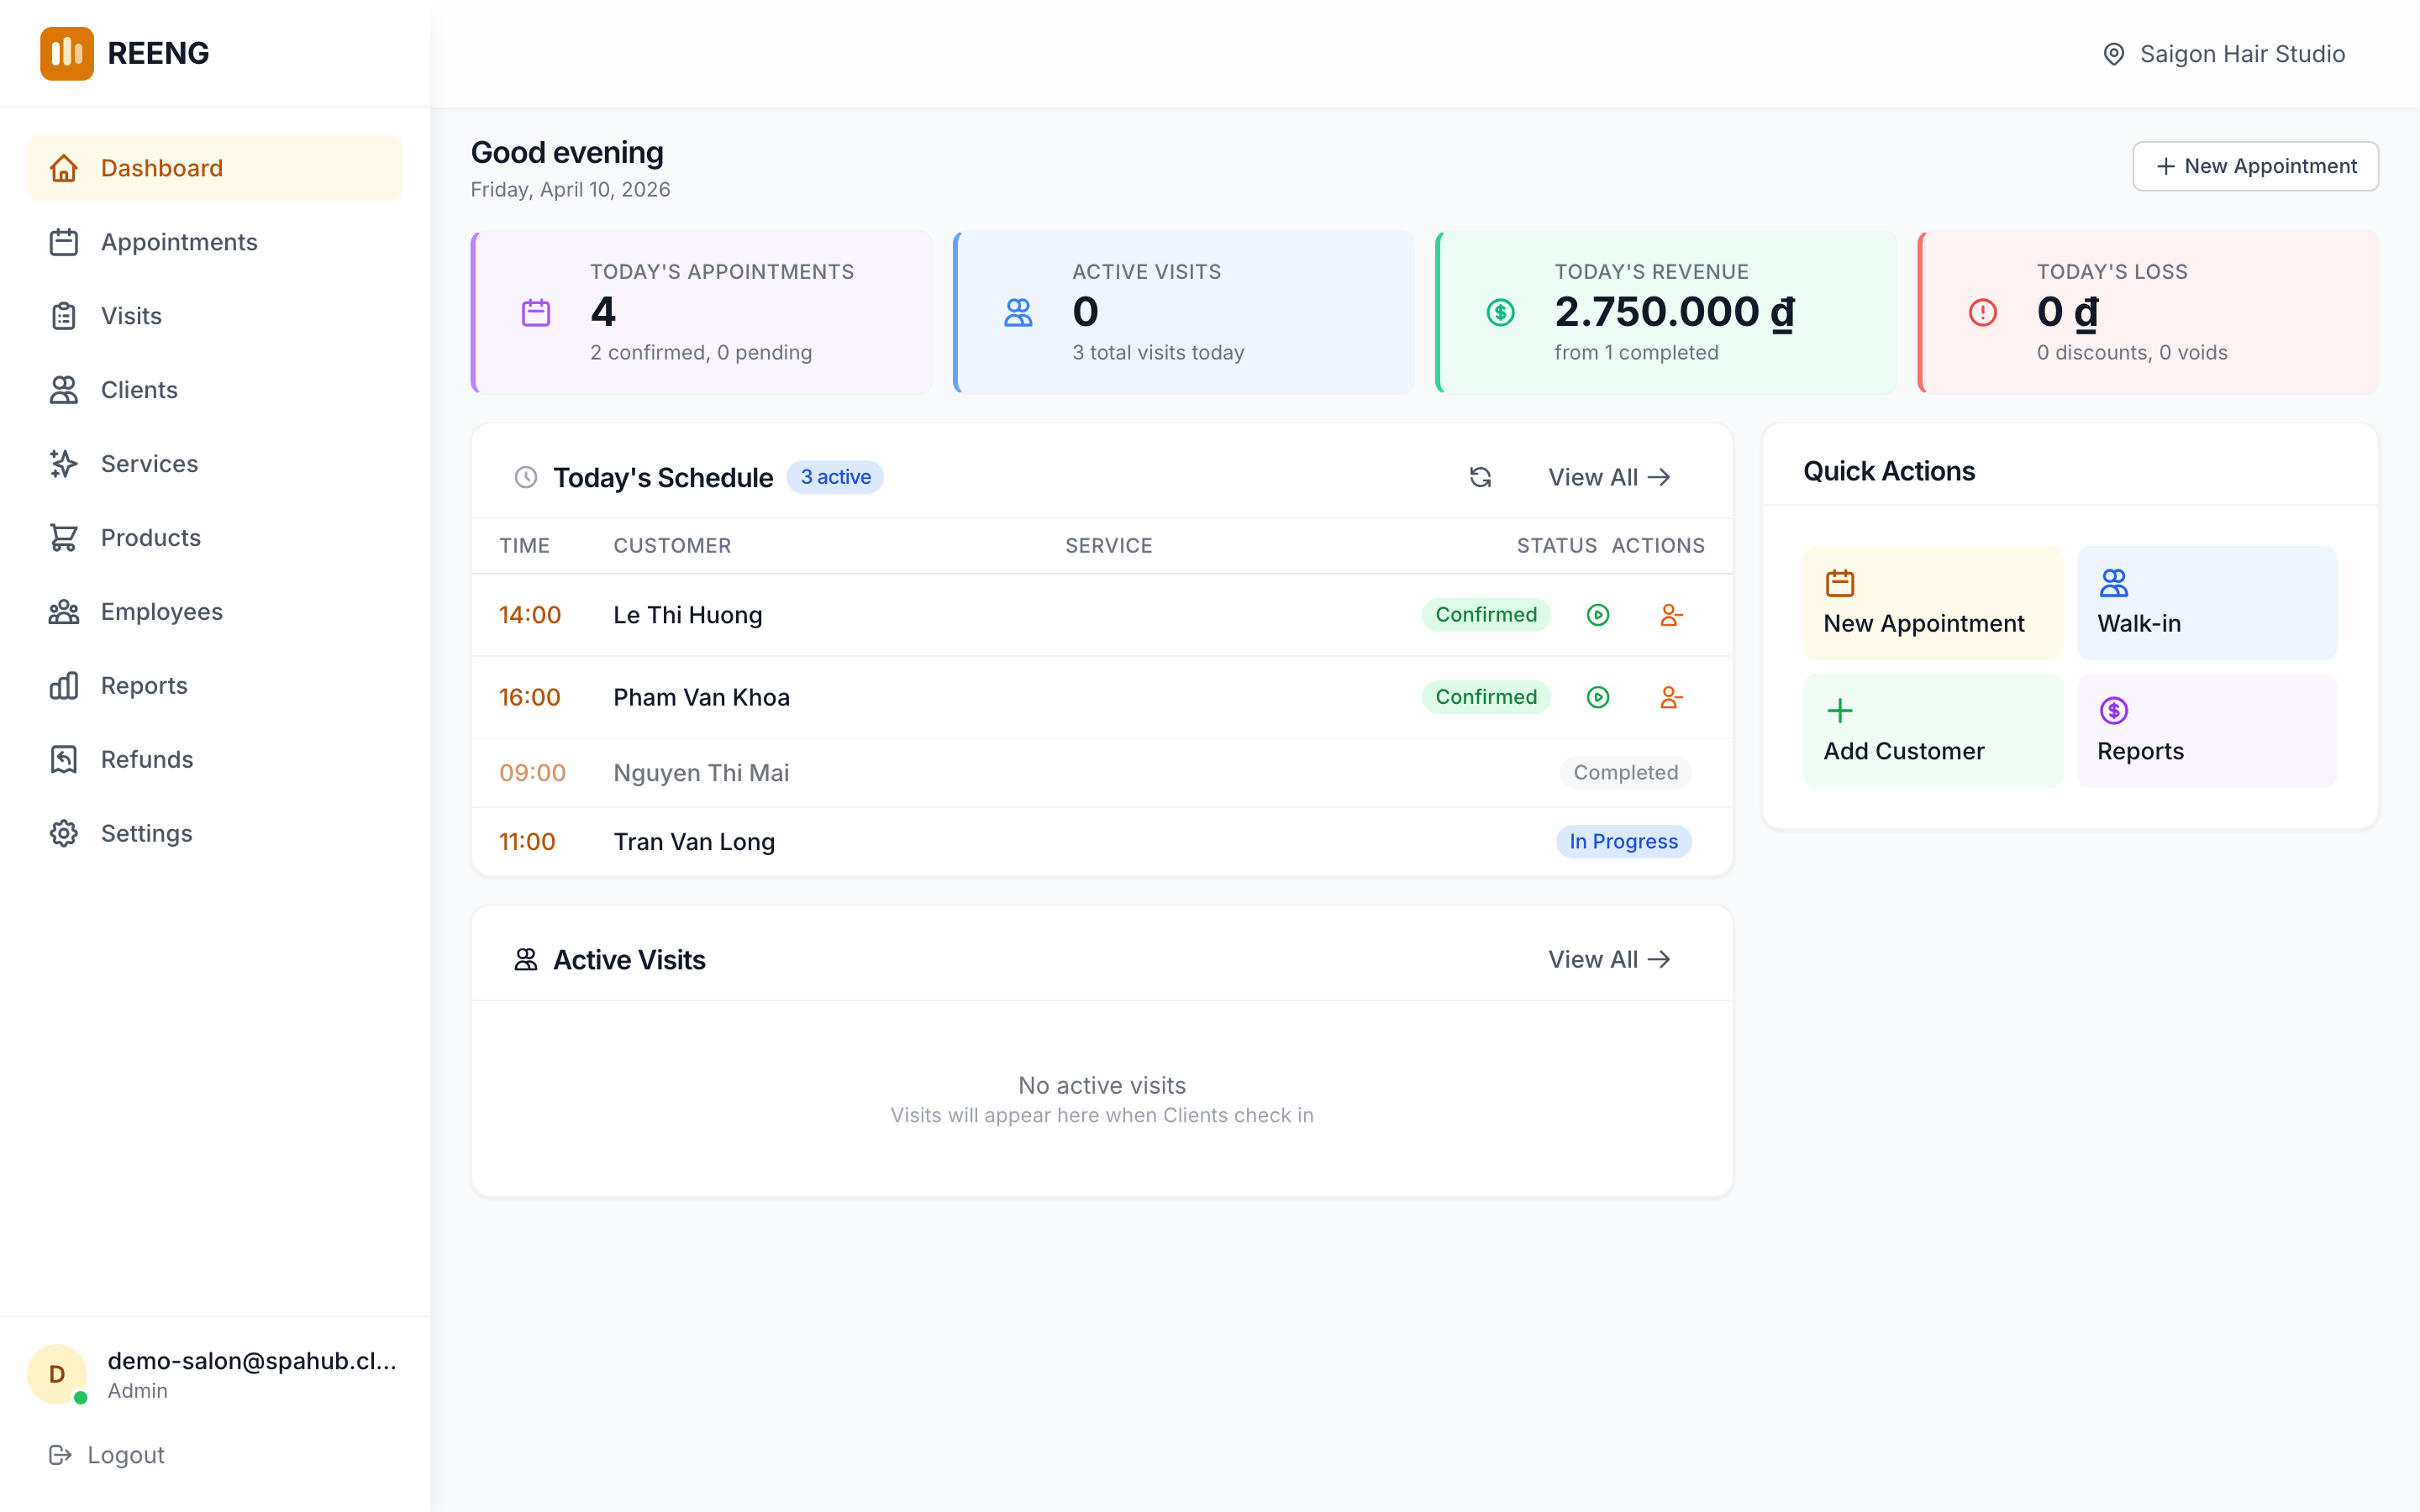Viewport: 2420px width, 1512px height.
Task: Use the Add Customer quick action
Action: click(x=1931, y=730)
